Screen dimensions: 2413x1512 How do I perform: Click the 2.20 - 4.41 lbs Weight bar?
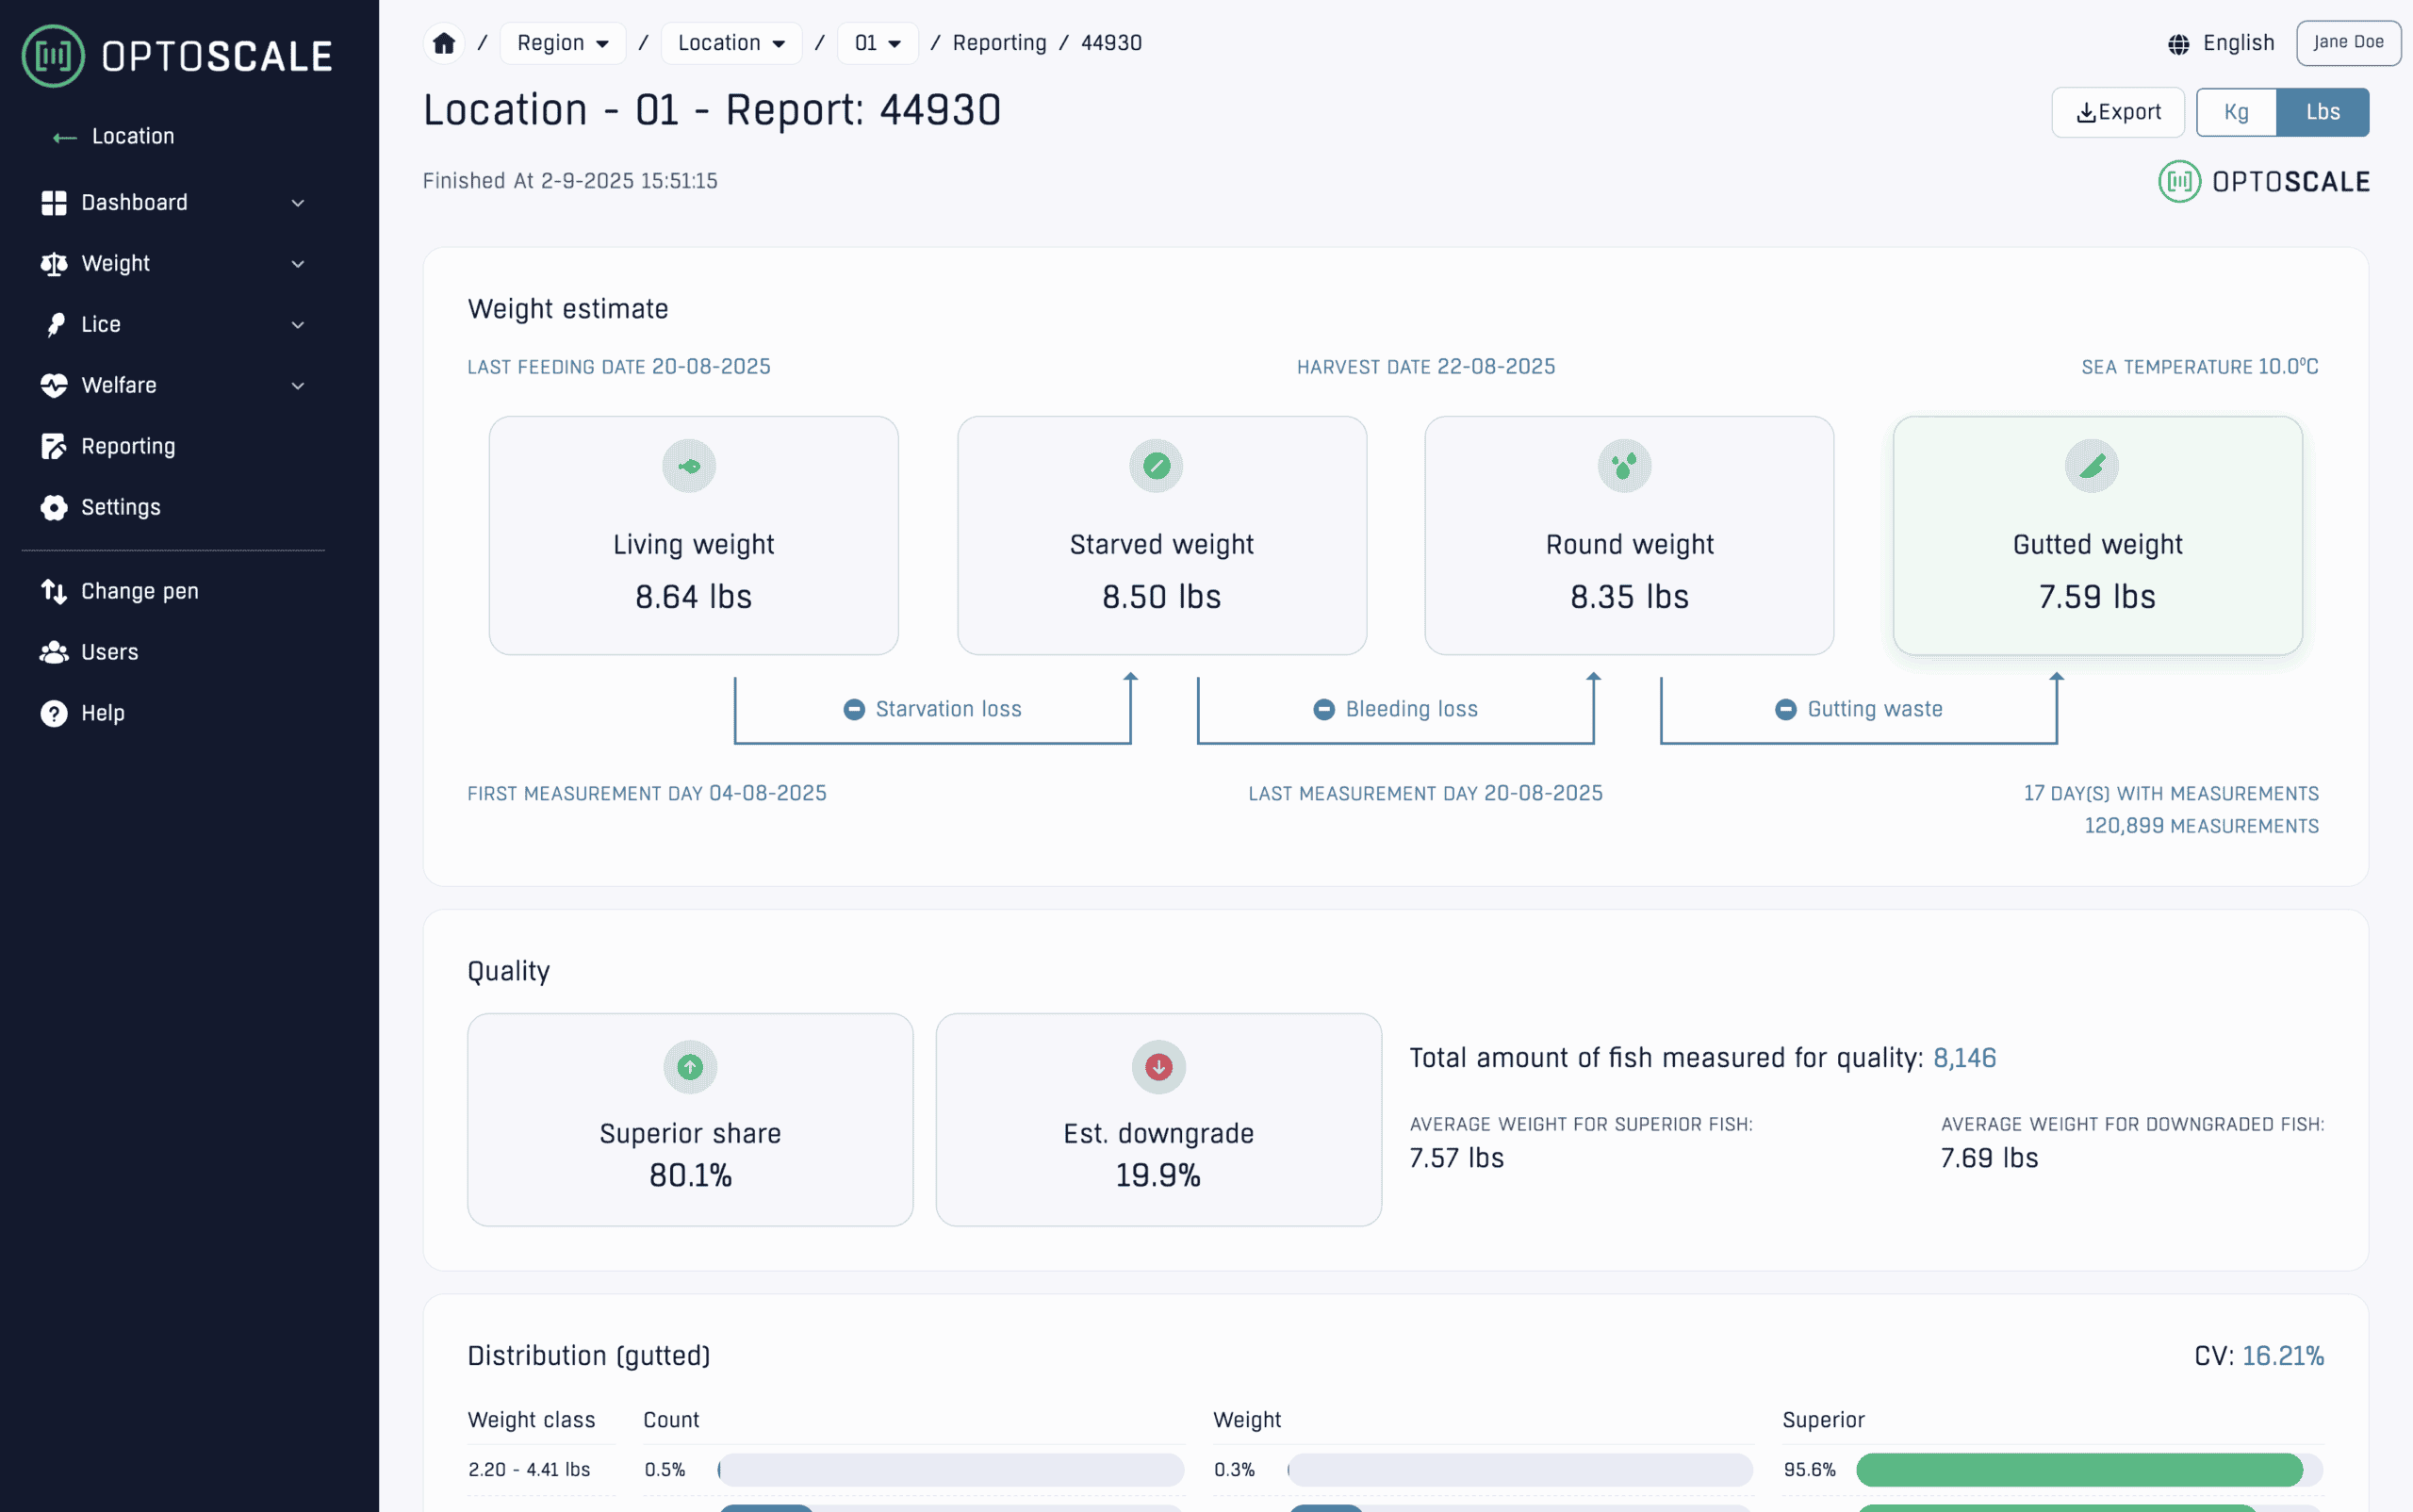tap(1520, 1470)
